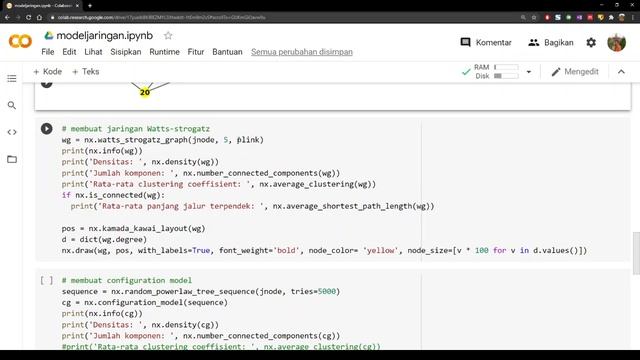The image size is (640, 360).
Task: Click the line 'd = dict(wg.degree)'
Action: pos(104,239)
